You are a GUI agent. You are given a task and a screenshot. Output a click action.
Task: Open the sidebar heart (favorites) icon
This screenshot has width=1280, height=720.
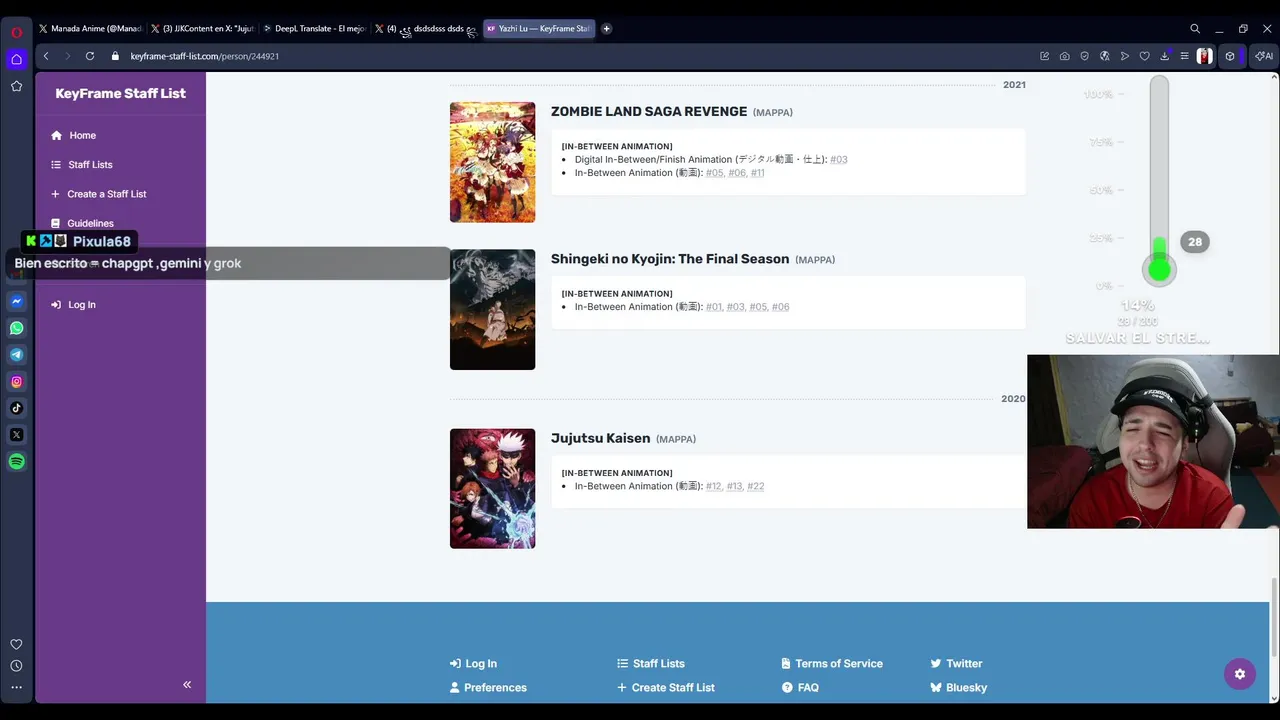(16, 645)
